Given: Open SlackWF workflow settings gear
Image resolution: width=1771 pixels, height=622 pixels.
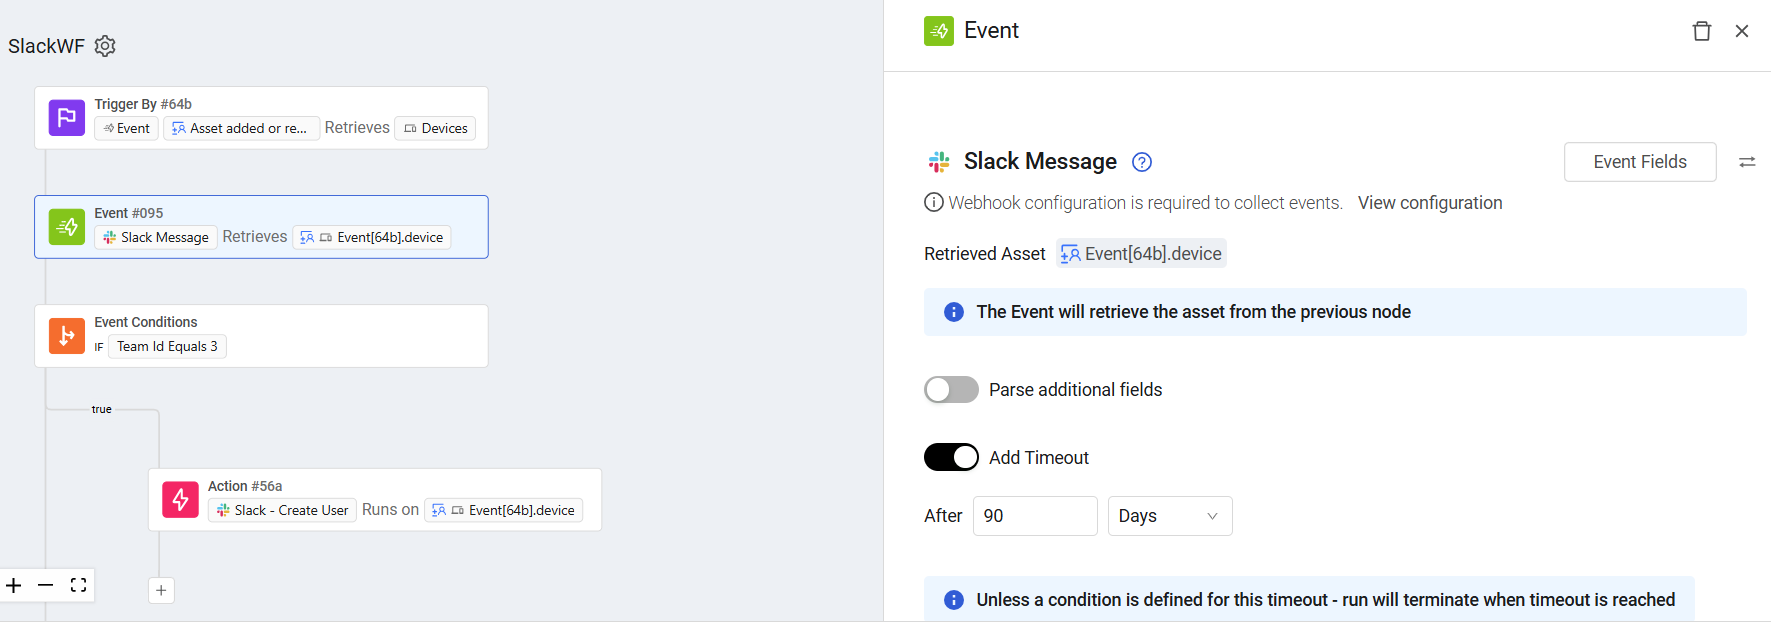Looking at the screenshot, I should coord(105,46).
